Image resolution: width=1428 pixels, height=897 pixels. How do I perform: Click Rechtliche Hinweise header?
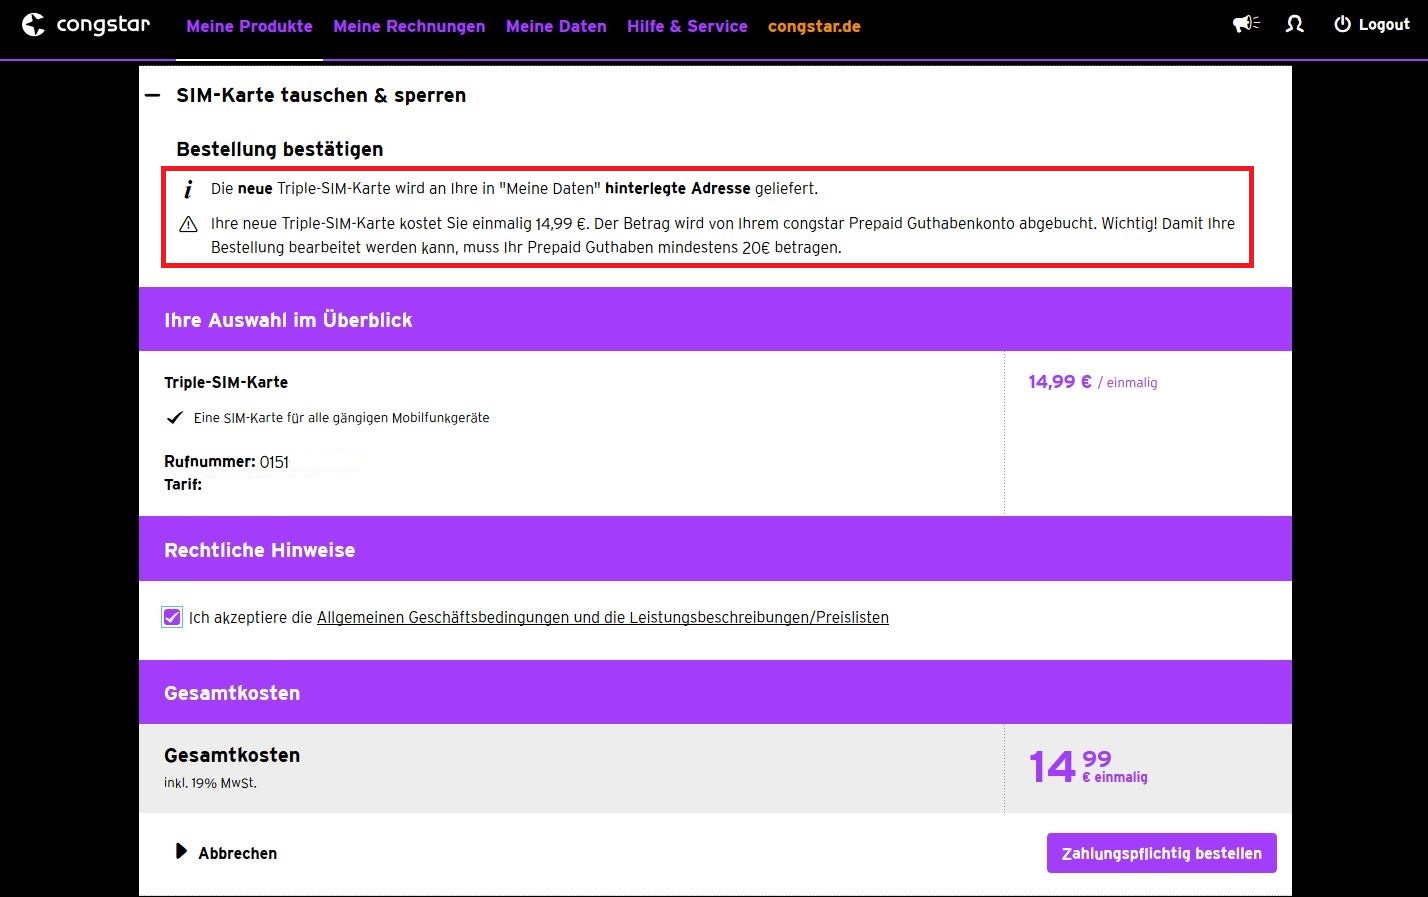pos(260,550)
